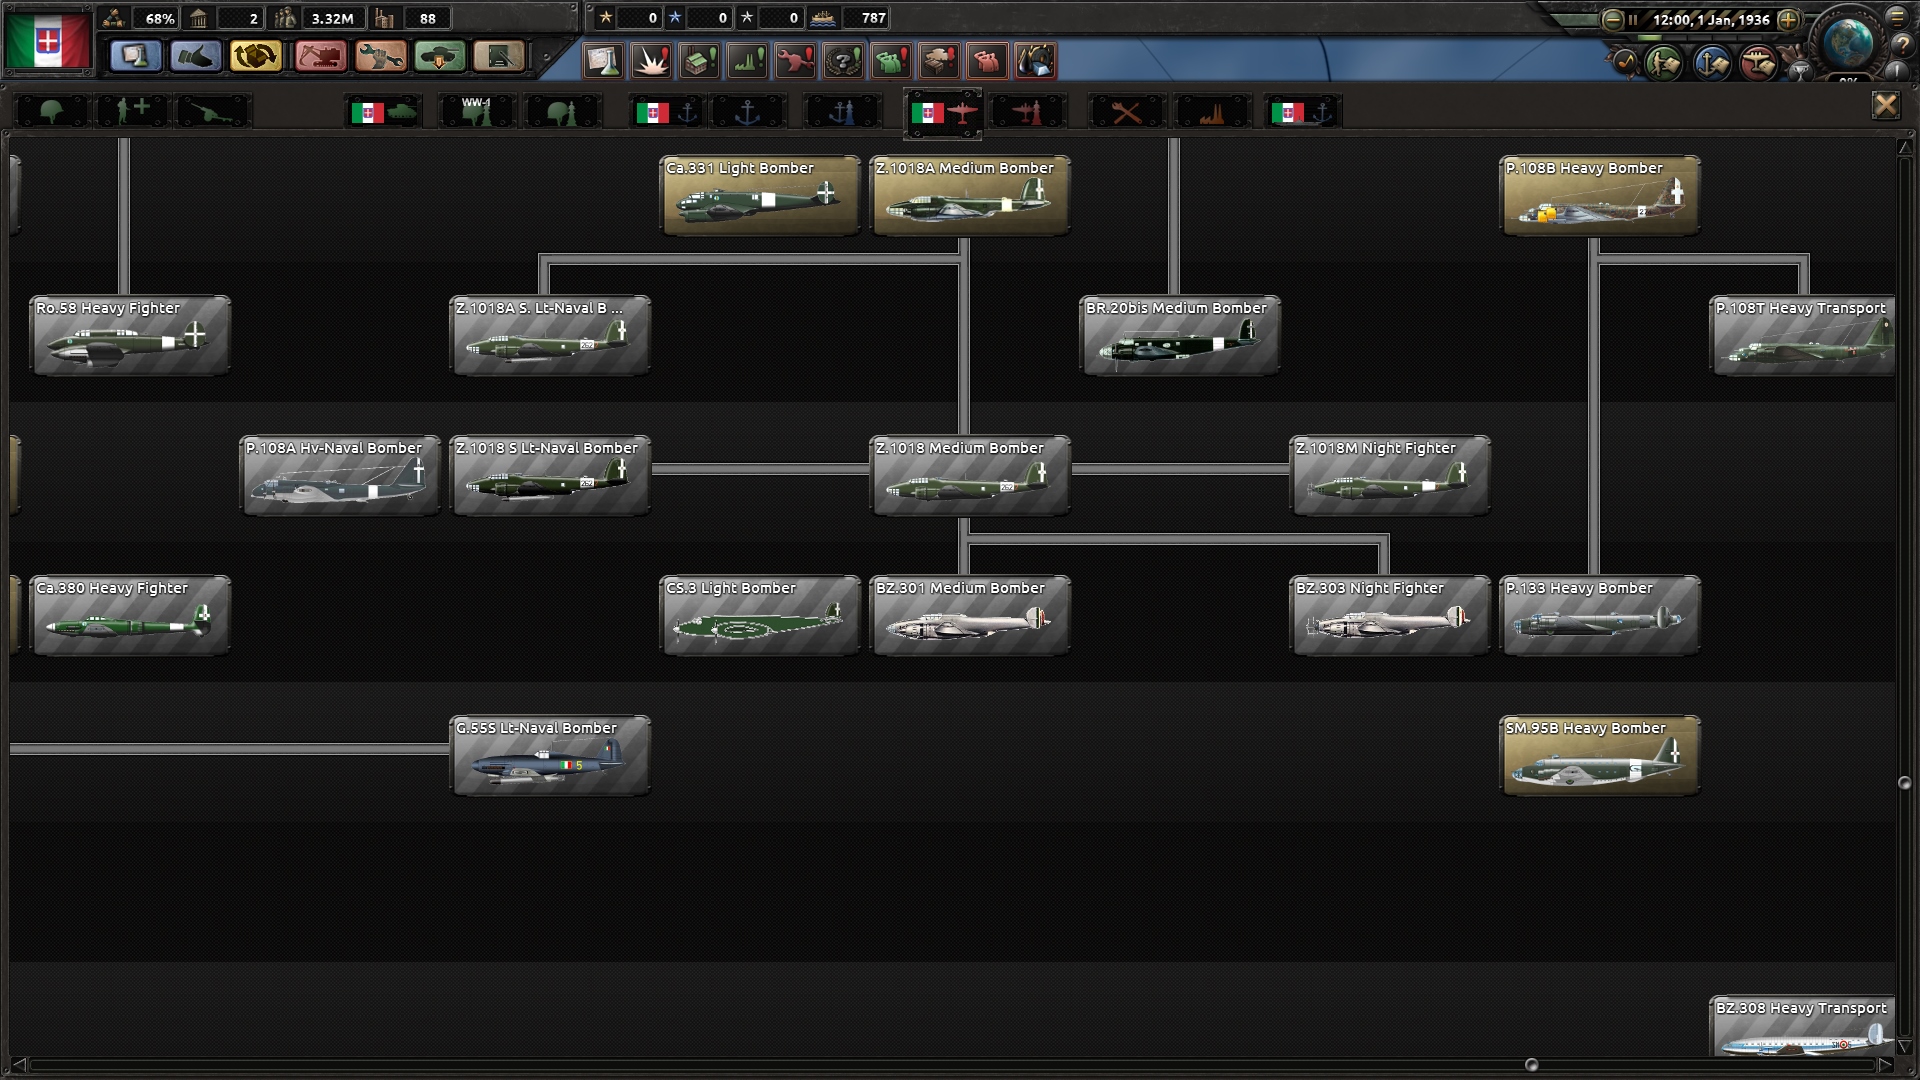Click the horizontal scrollbar handle
The width and height of the screenshot is (1920, 1080).
click(1531, 1065)
